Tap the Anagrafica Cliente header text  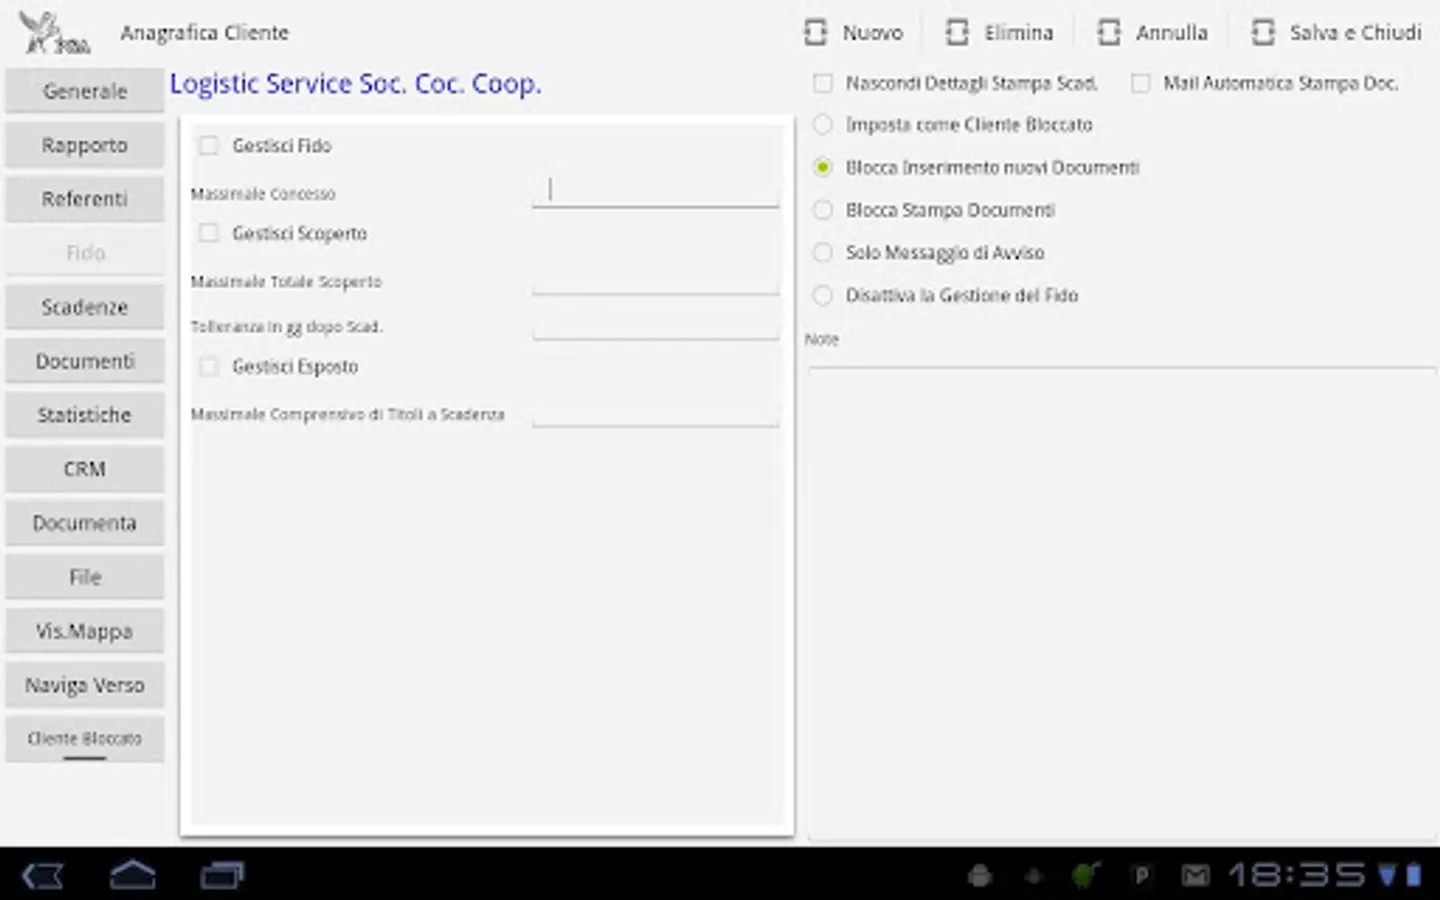[x=205, y=33]
